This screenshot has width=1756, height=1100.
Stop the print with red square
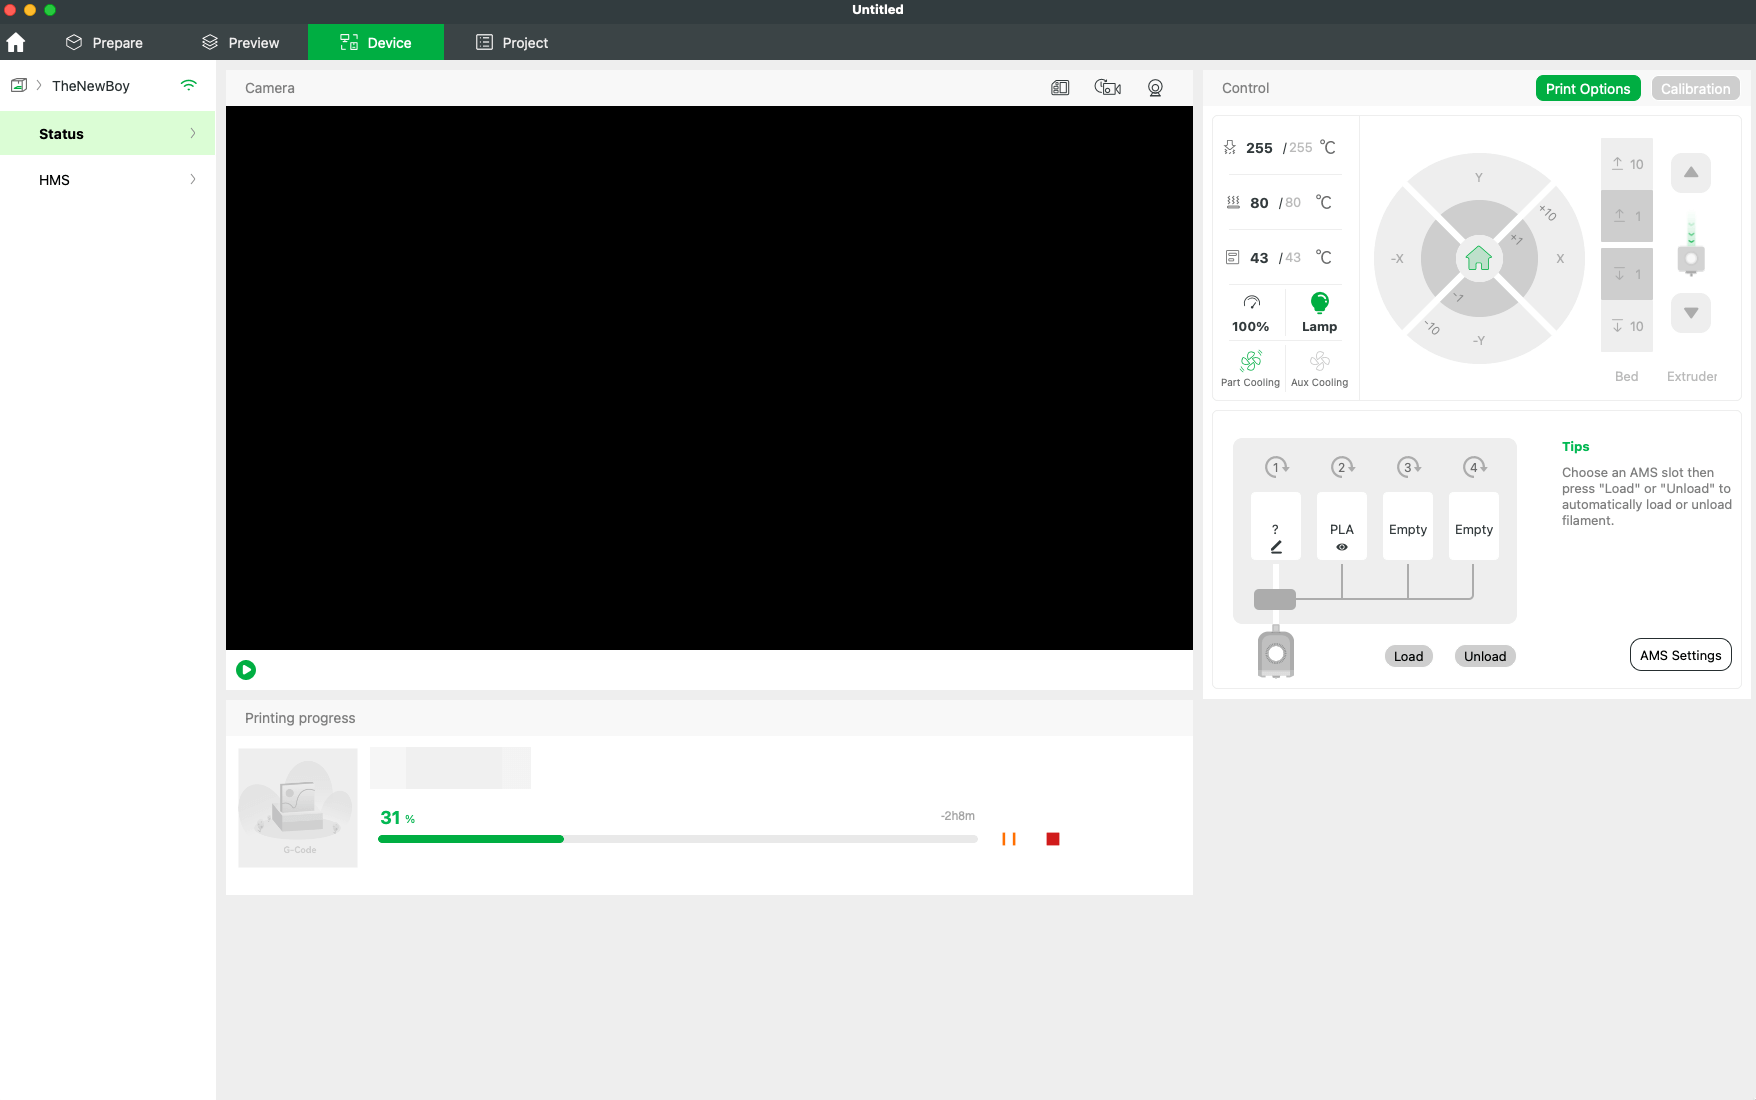pyautogui.click(x=1052, y=839)
